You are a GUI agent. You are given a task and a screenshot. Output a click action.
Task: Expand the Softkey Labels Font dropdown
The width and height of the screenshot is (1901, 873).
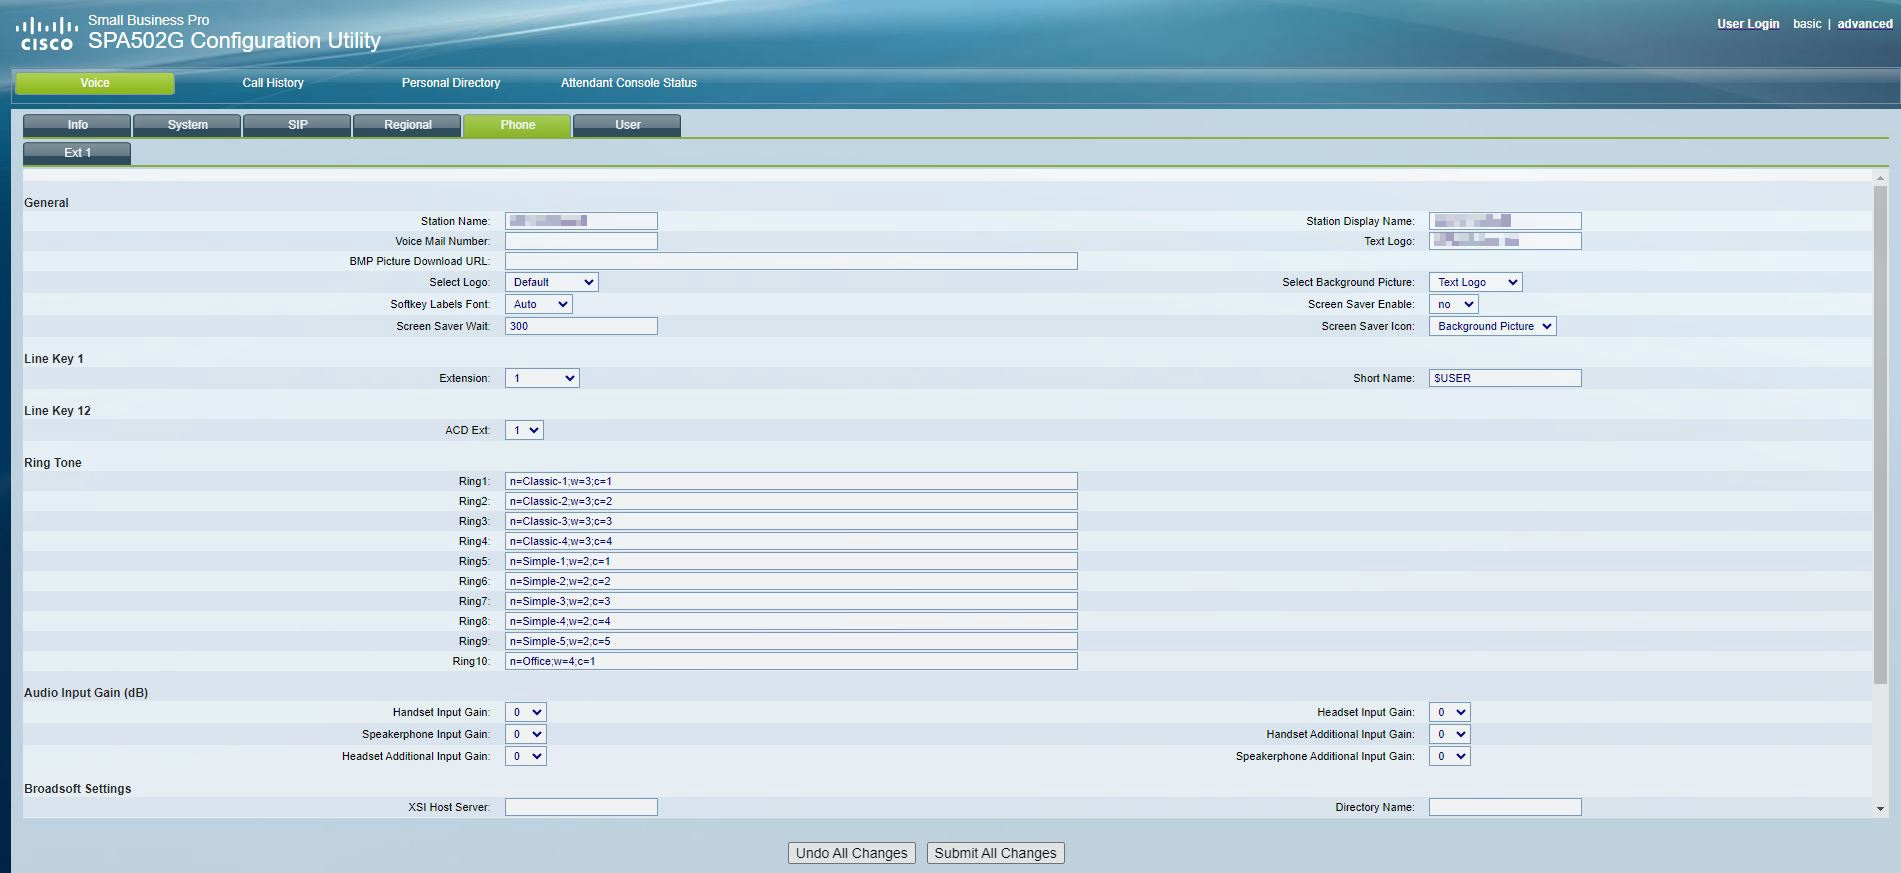pos(538,304)
